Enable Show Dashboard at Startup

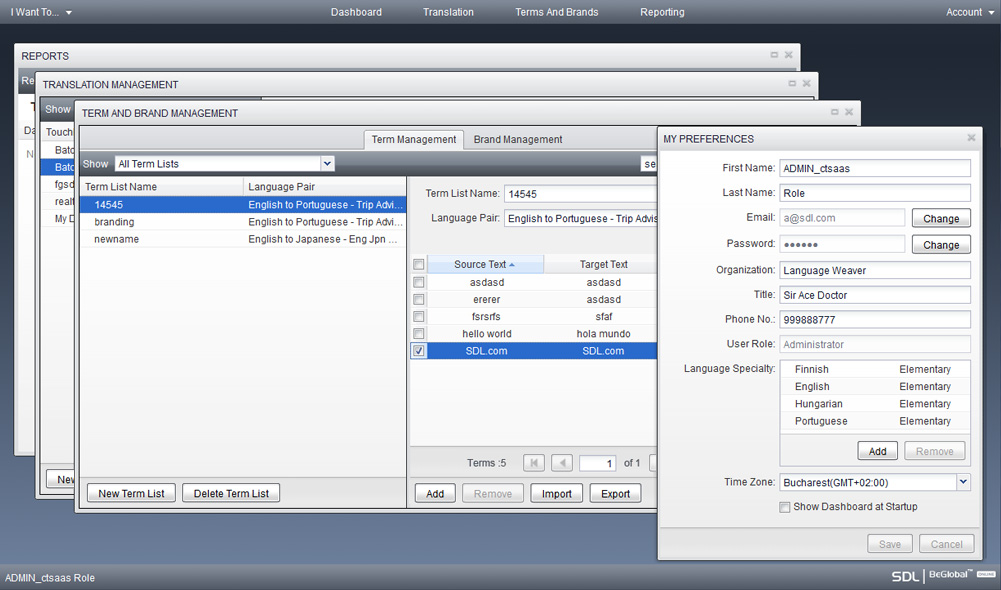point(785,507)
